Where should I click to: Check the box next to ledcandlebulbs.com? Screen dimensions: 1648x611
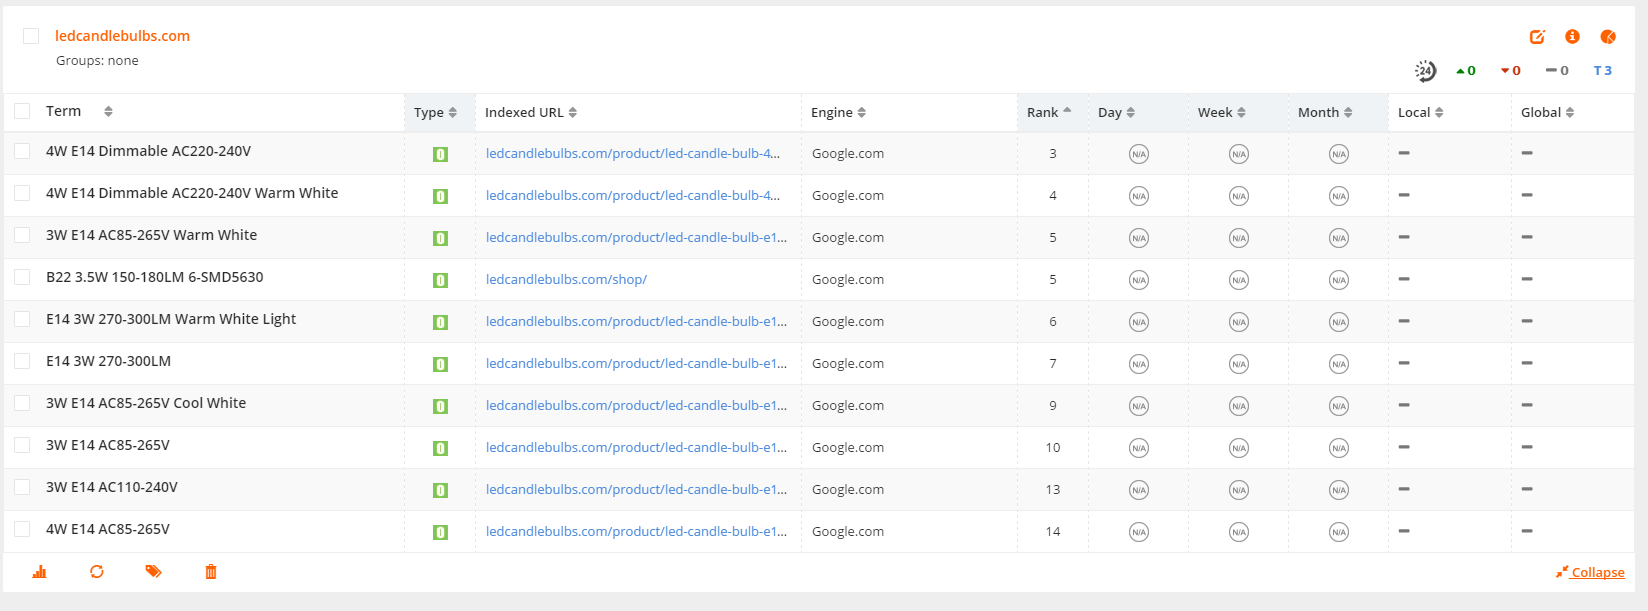(31, 36)
